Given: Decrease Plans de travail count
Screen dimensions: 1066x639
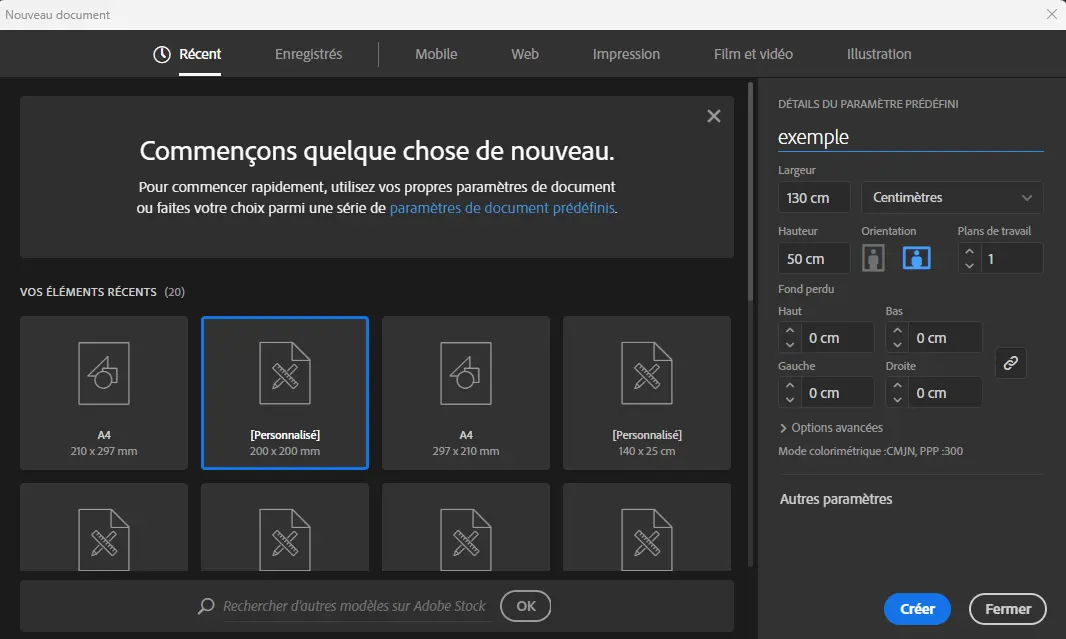Looking at the screenshot, I should [969, 266].
